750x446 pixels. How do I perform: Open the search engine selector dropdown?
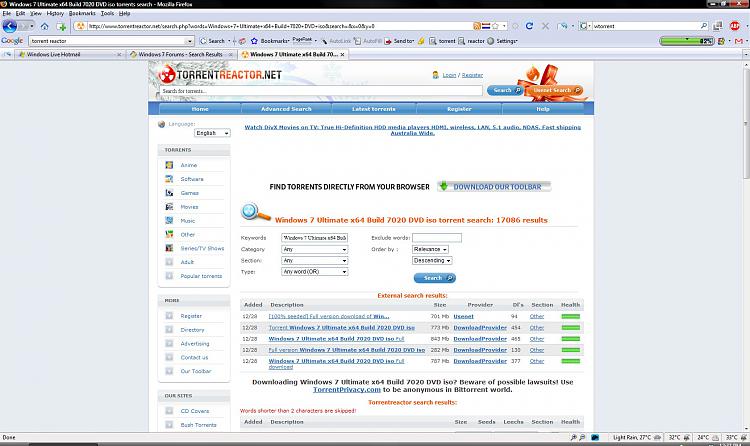pos(585,26)
